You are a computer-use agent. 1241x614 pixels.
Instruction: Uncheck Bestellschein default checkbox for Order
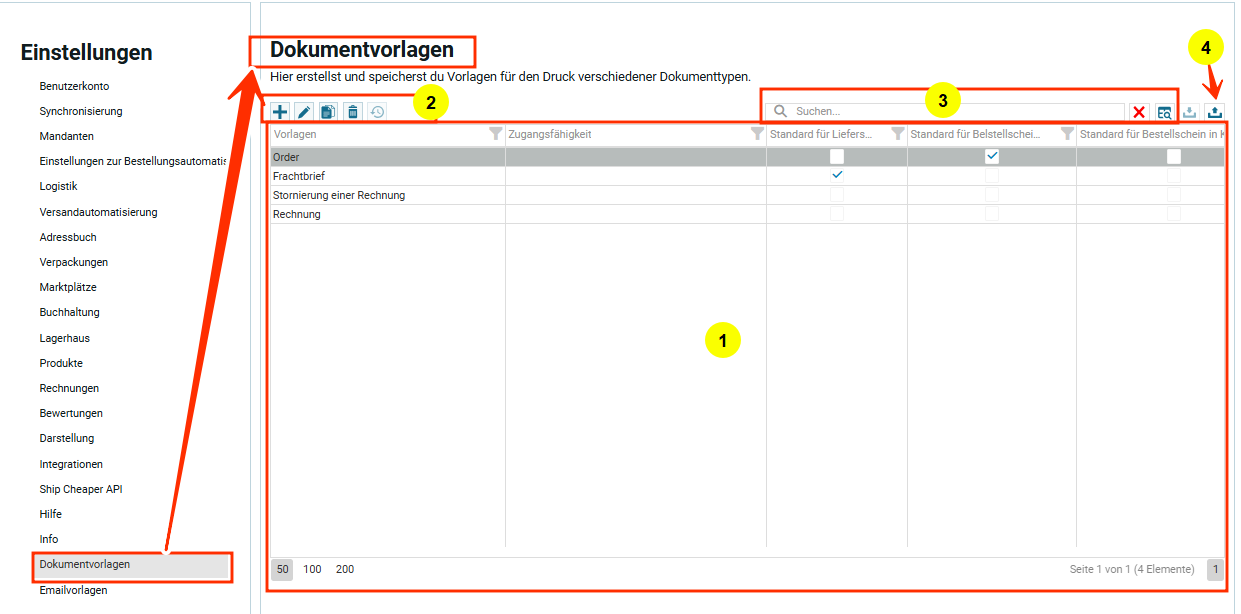992,156
